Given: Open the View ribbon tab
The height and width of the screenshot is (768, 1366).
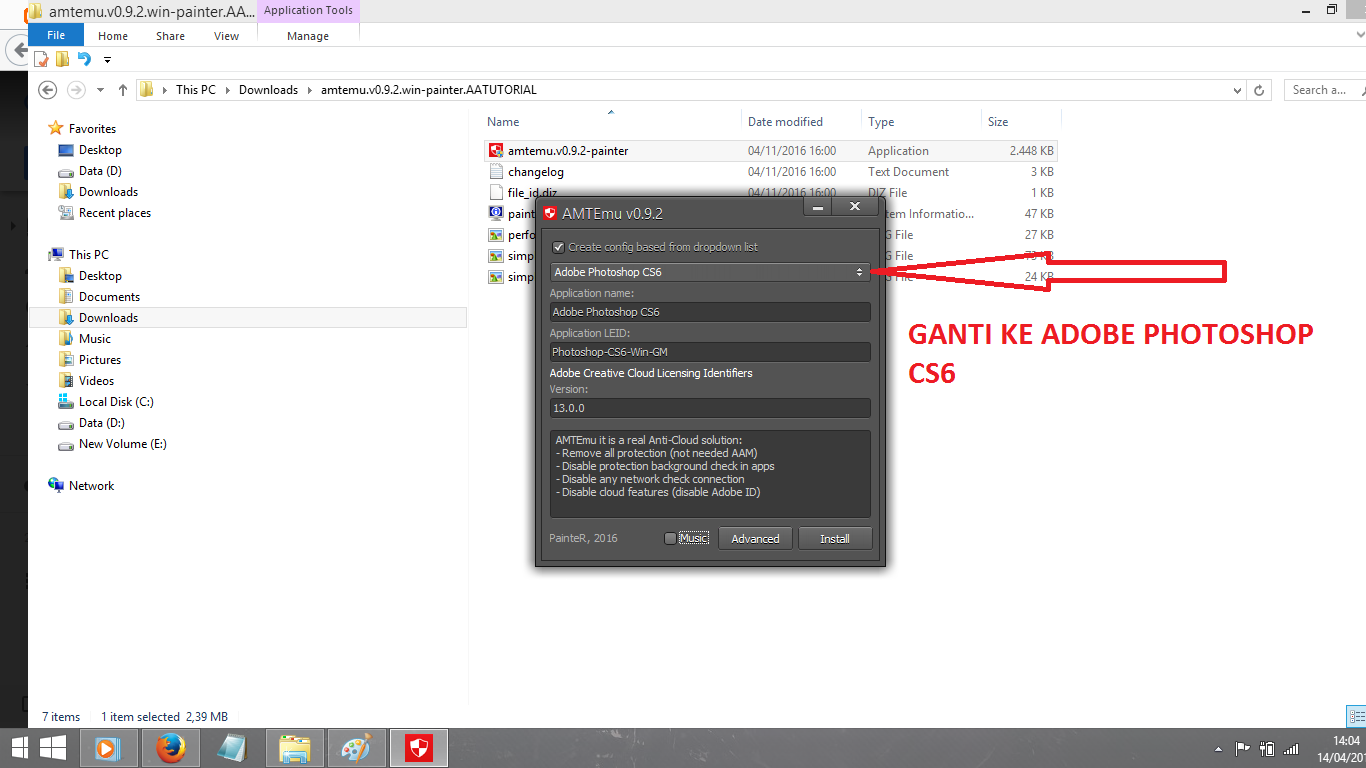Looking at the screenshot, I should coord(227,35).
